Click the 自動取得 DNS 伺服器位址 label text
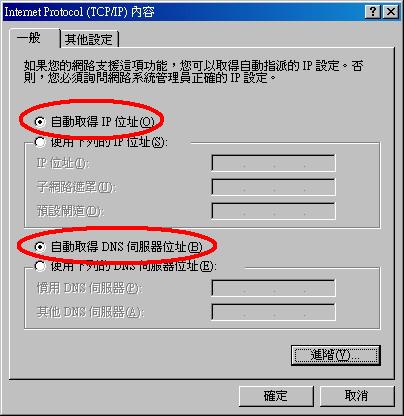Viewport: 404px width, 416px height. point(127,247)
